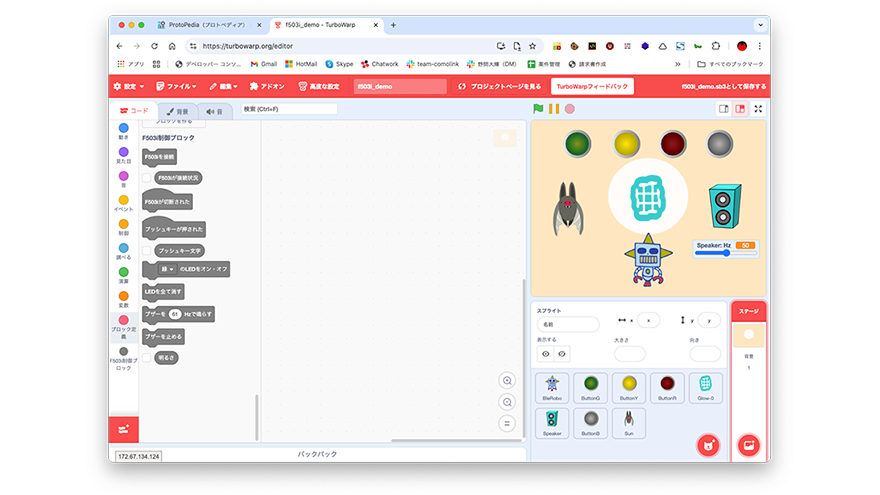
Task: Click the yellow button sprite on stage
Action: [x=626, y=144]
